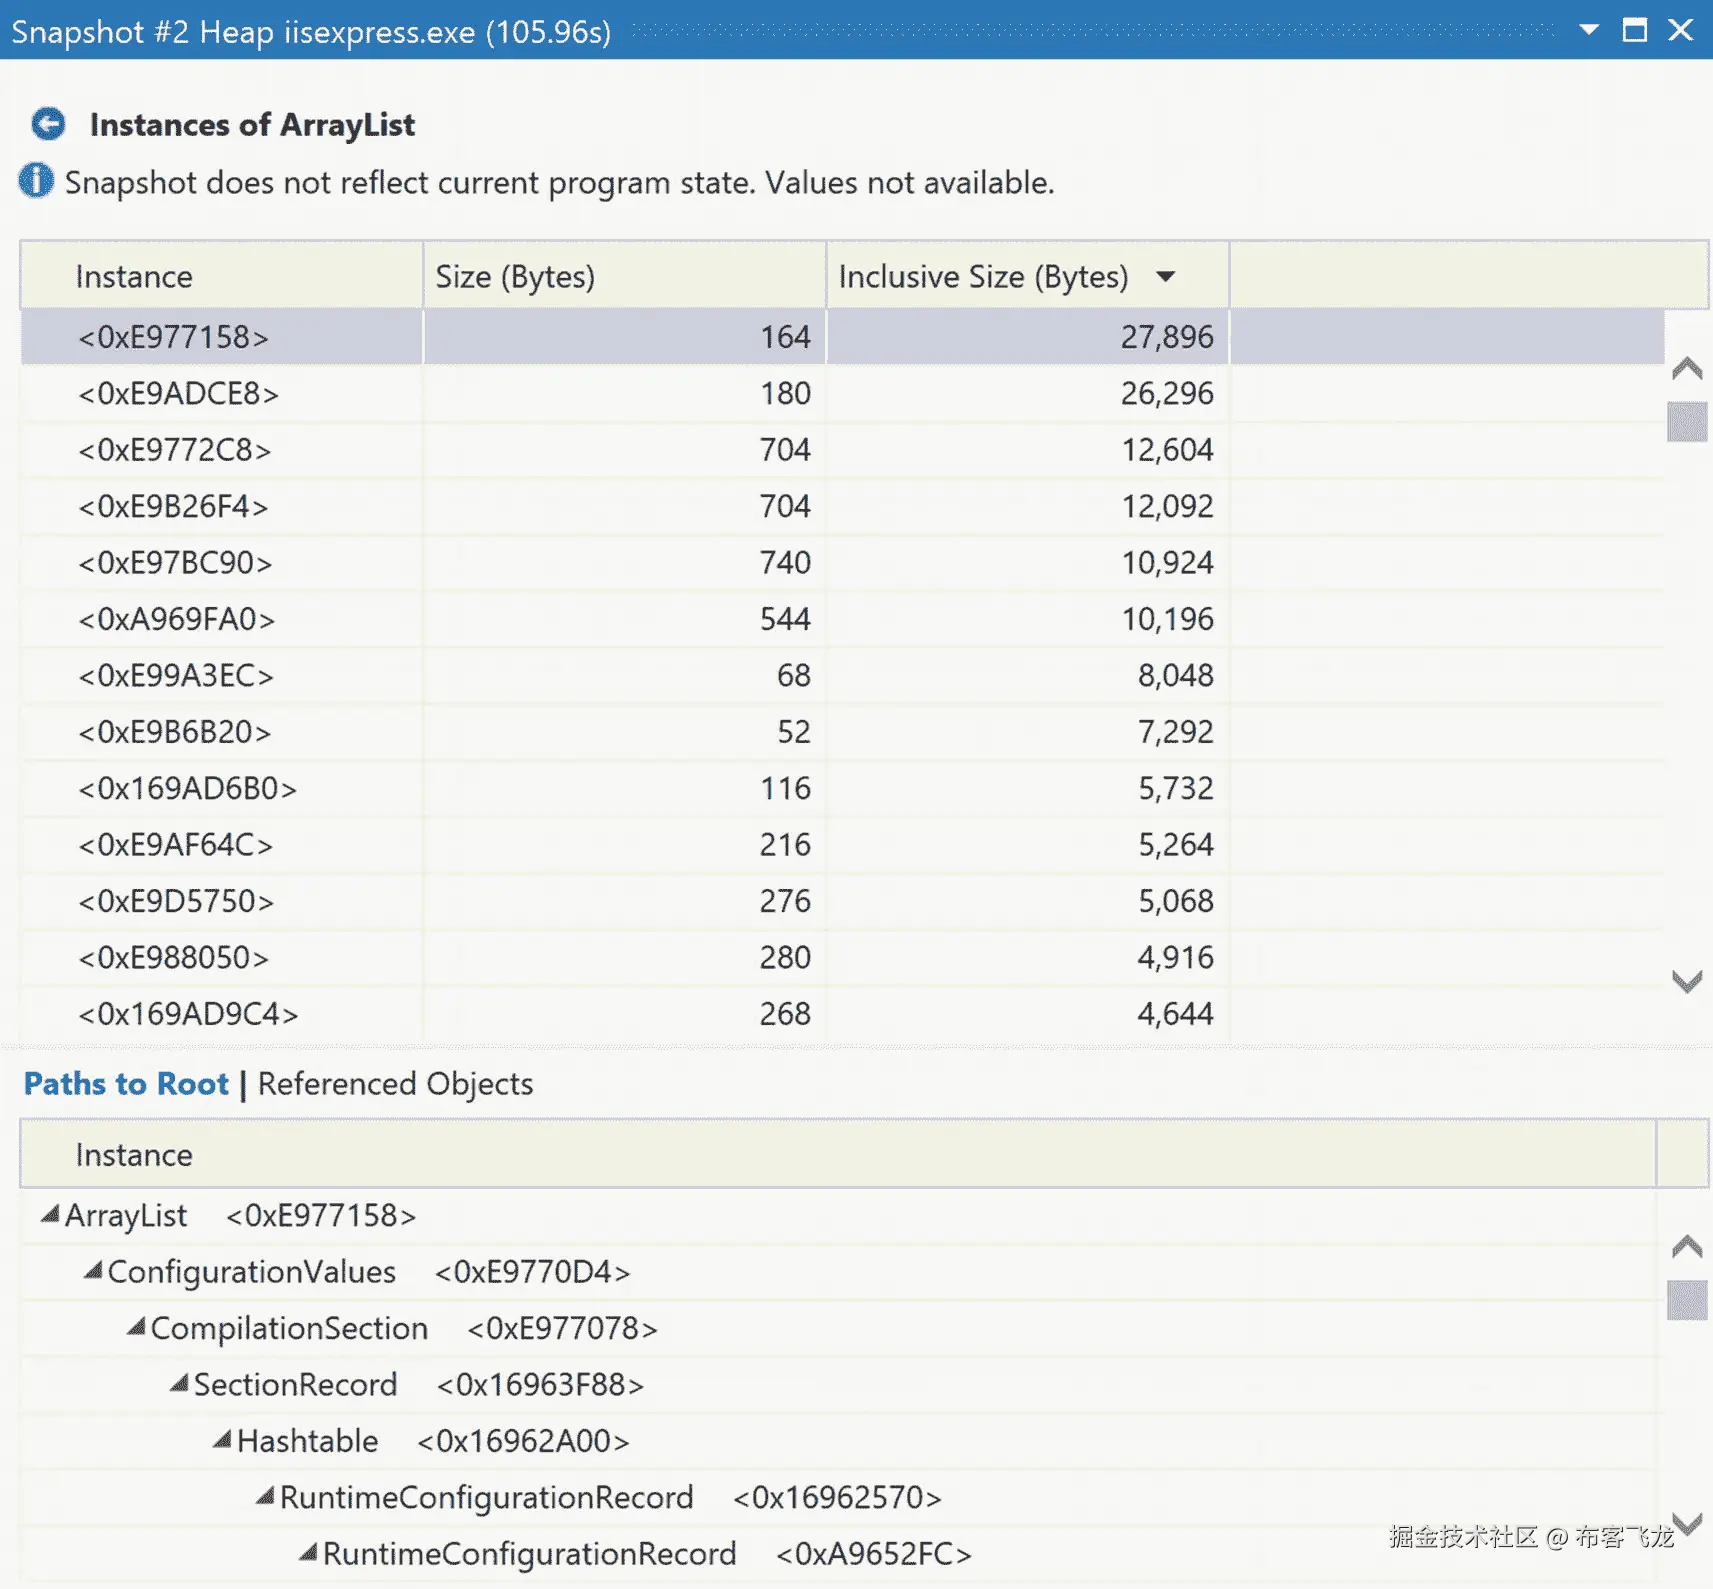The width and height of the screenshot is (1713, 1589).
Task: Click the Instance column header
Action: pos(134,277)
